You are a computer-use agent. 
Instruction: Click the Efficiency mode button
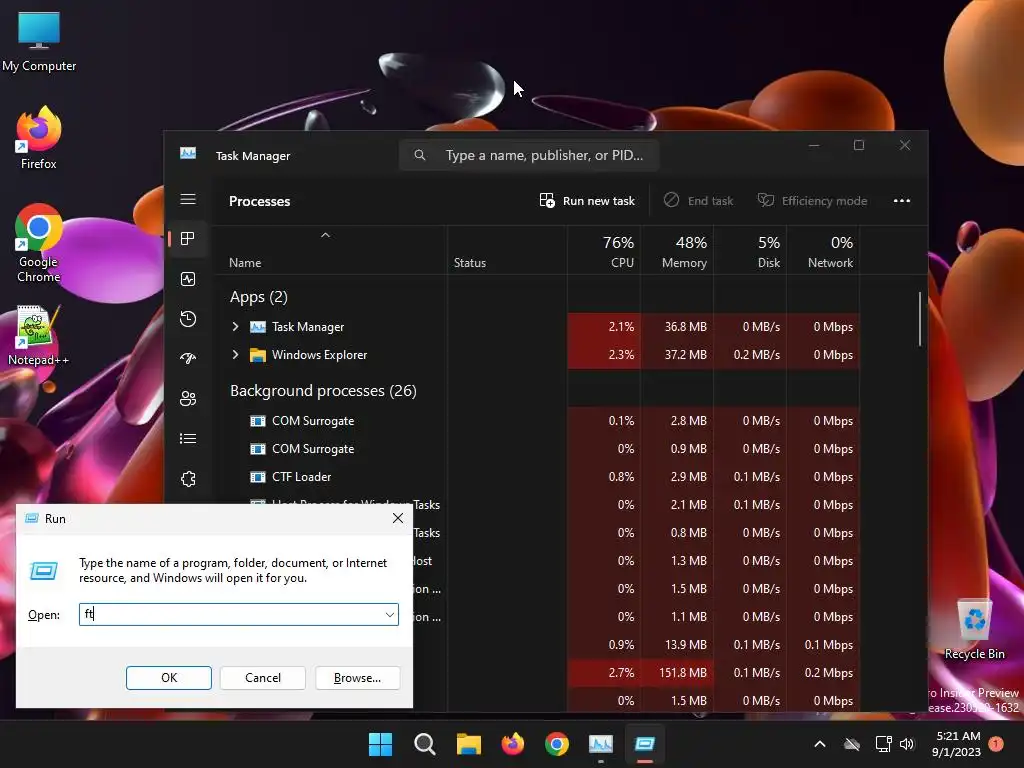point(812,201)
